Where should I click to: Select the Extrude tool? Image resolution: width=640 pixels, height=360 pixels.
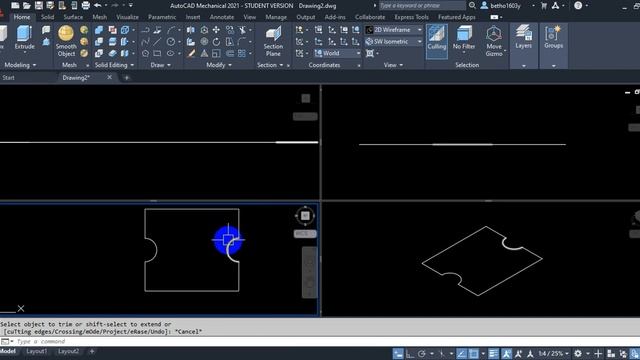point(24,37)
